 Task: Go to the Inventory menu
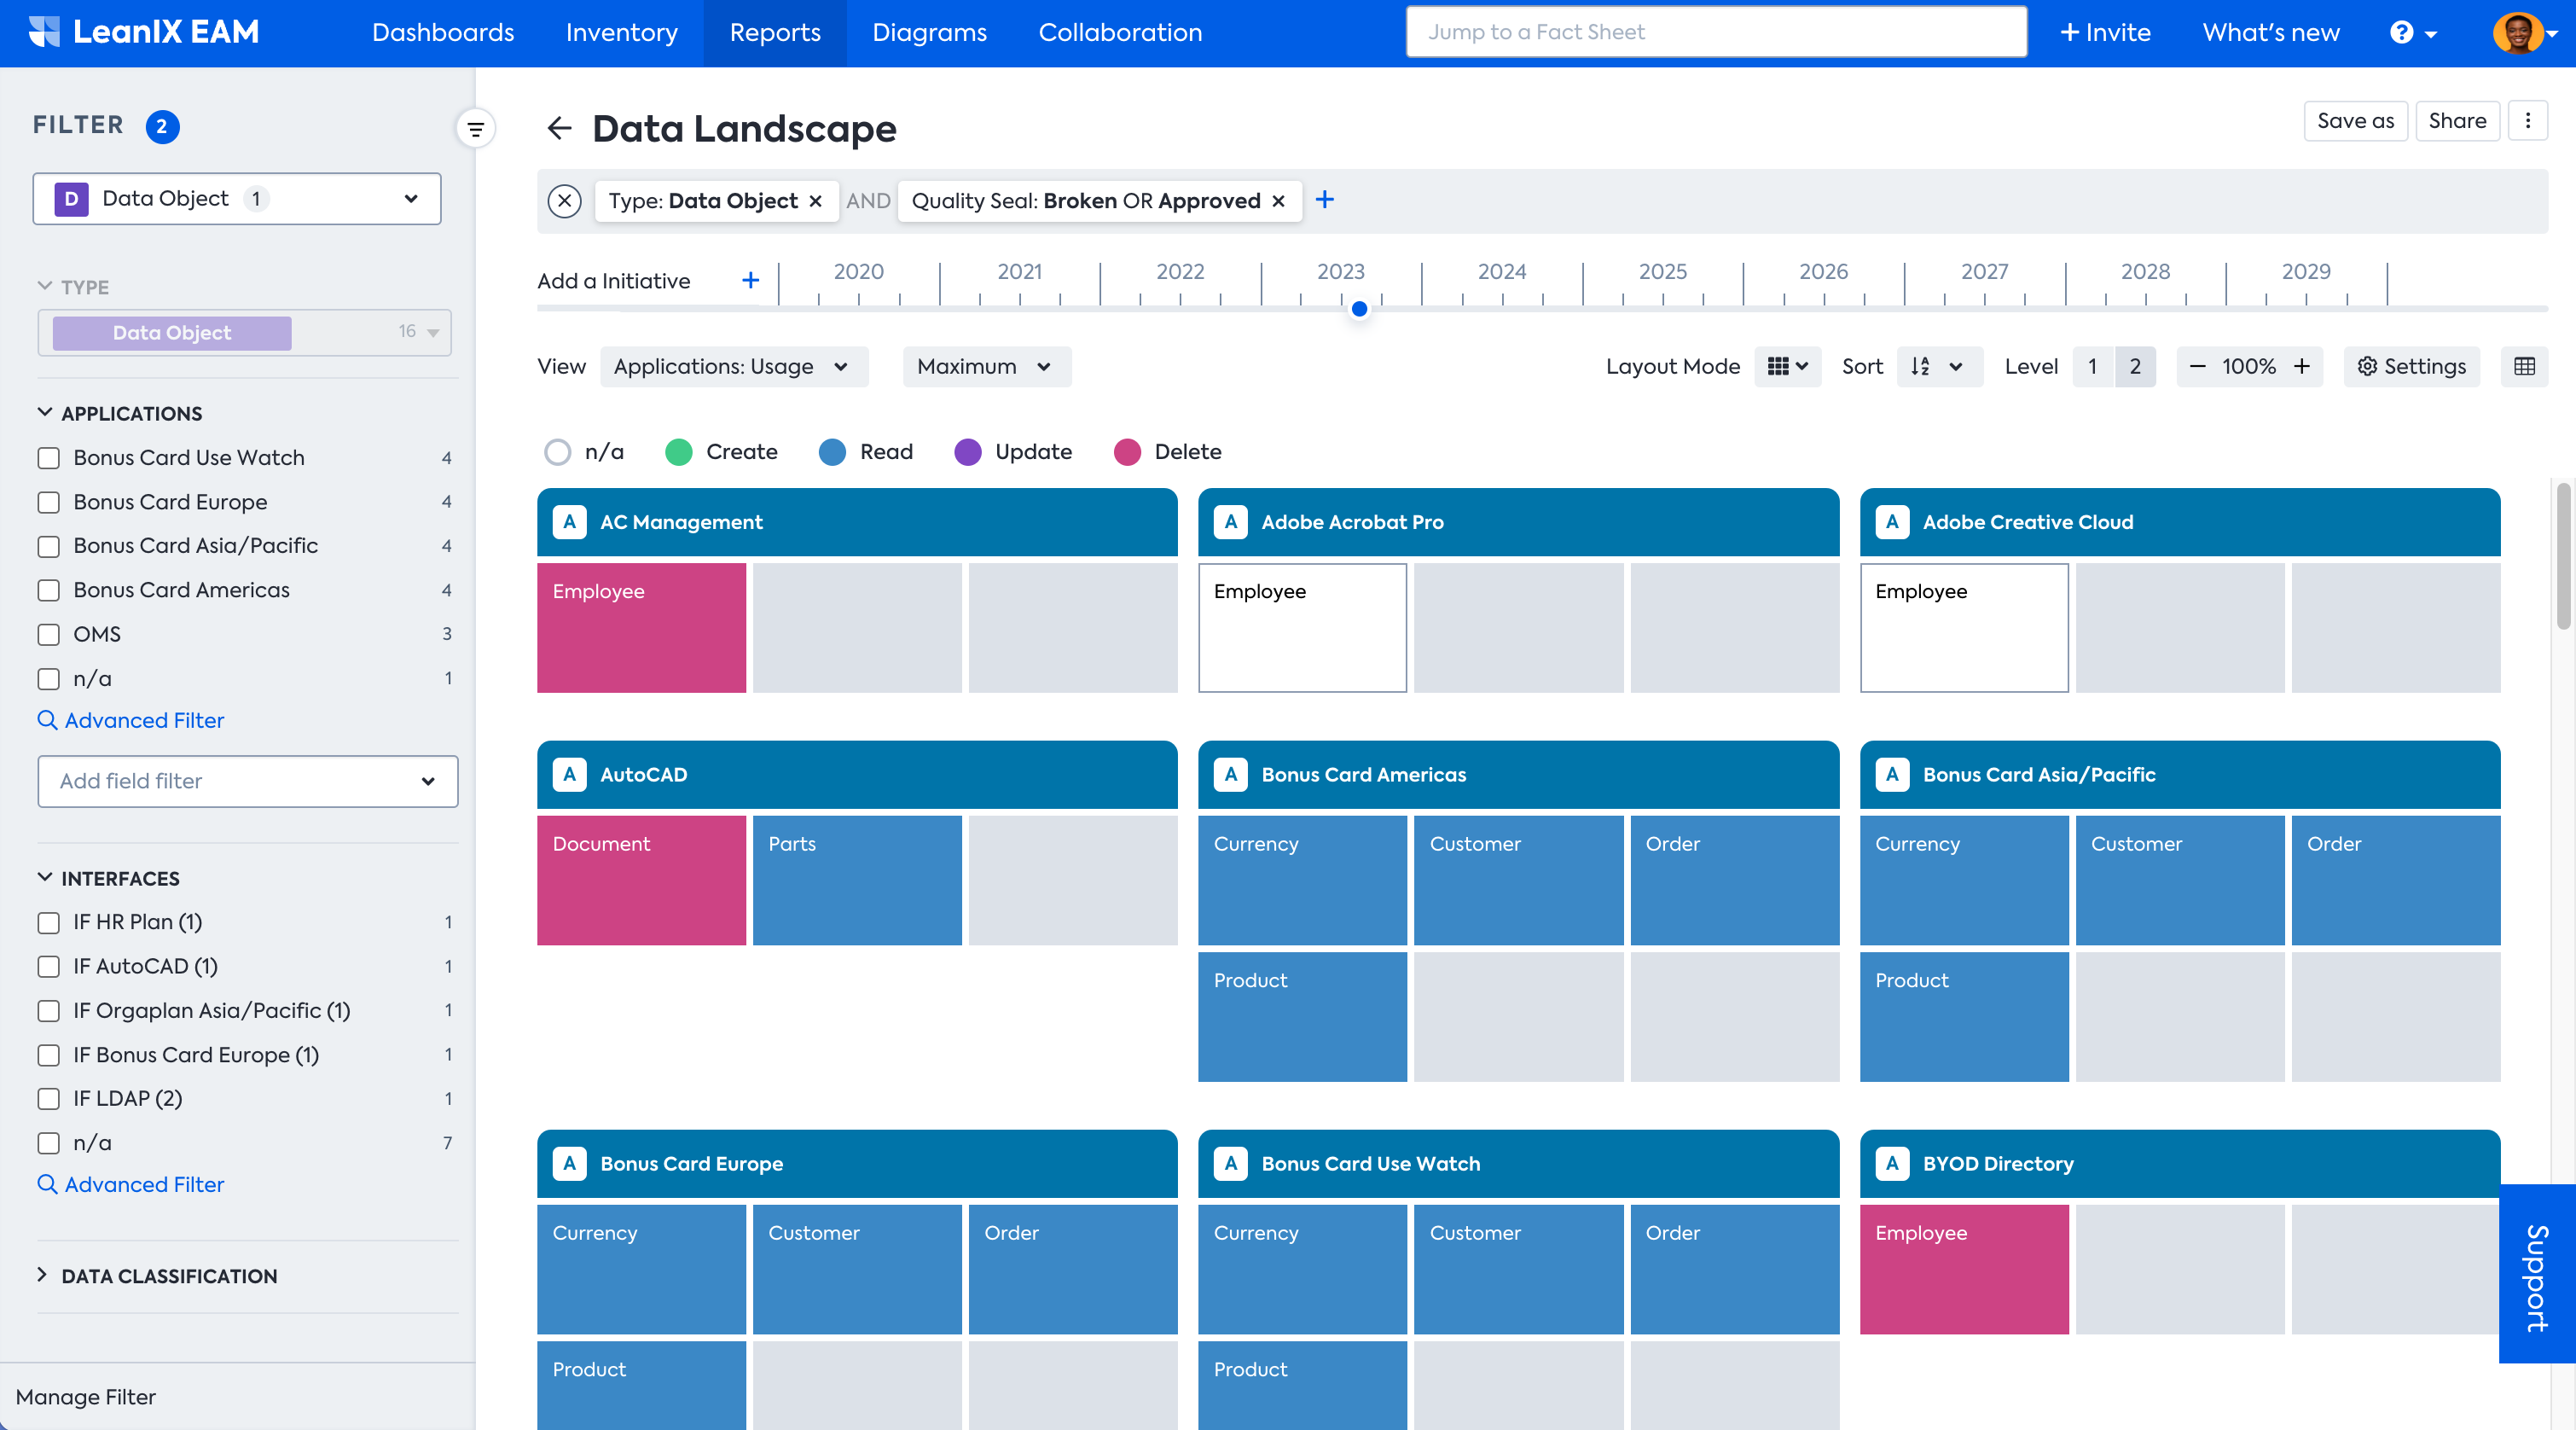621,33
